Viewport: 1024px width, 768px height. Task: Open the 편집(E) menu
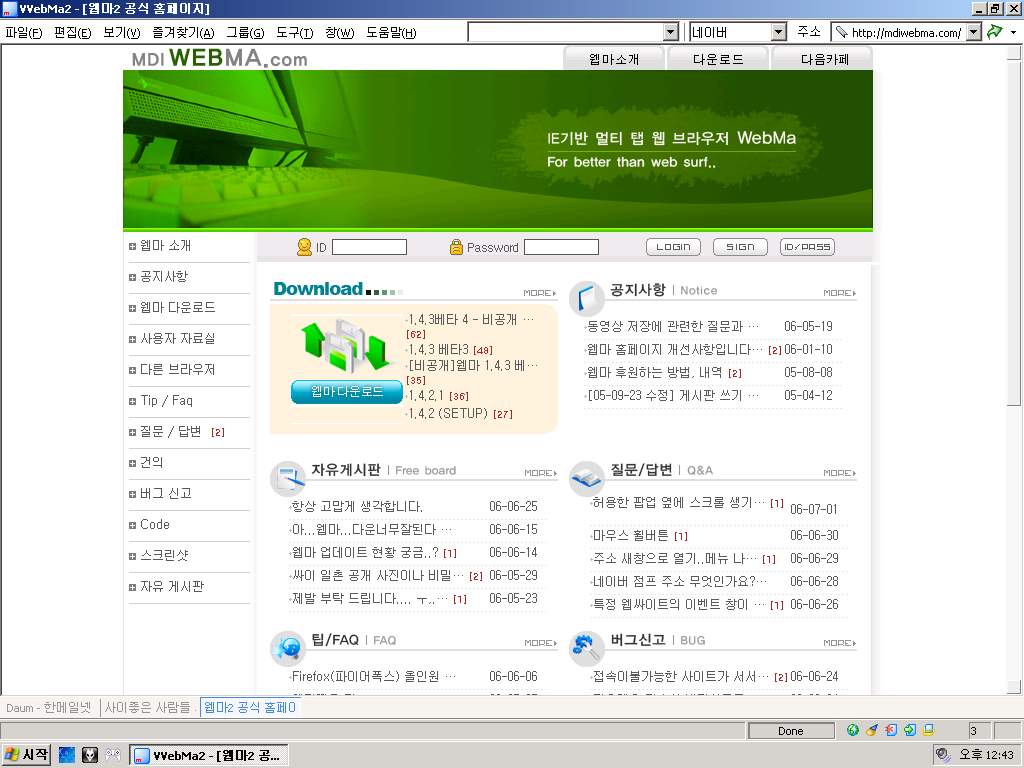(72, 33)
